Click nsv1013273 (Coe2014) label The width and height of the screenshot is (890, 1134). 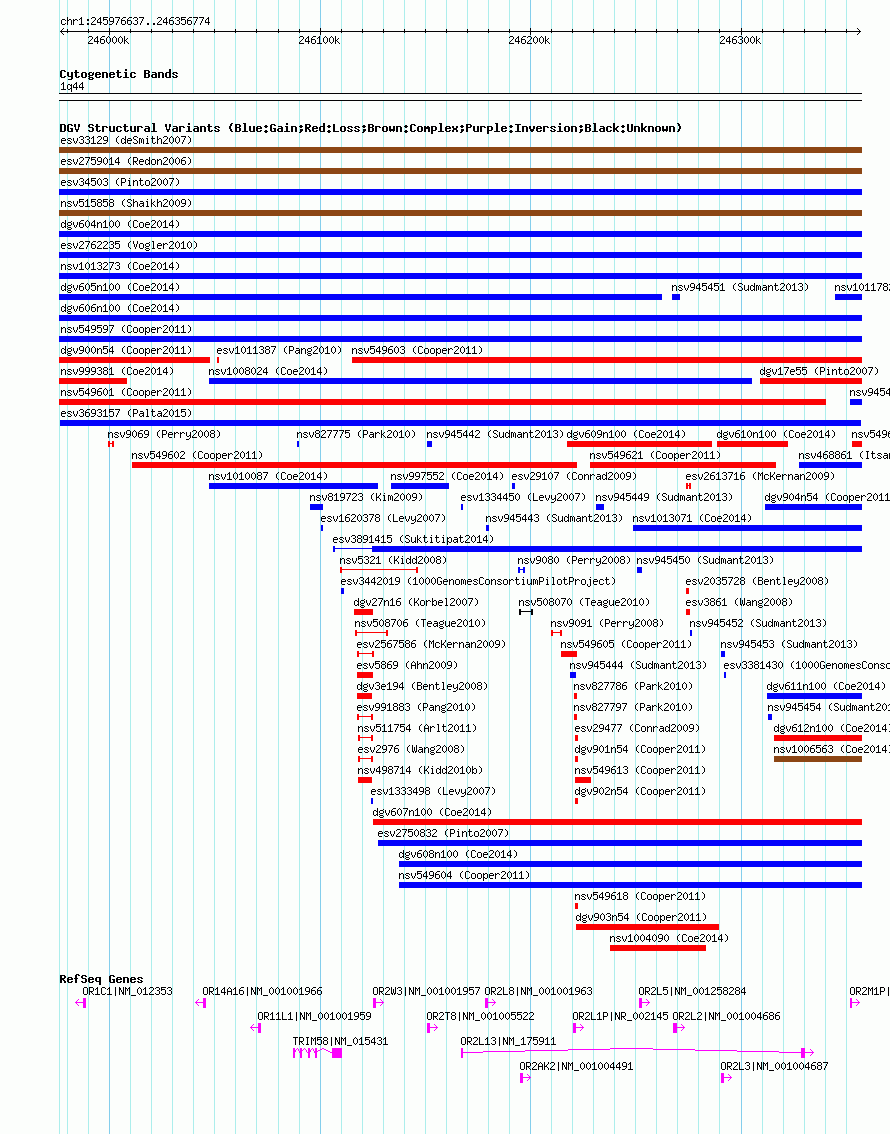[x=120, y=266]
